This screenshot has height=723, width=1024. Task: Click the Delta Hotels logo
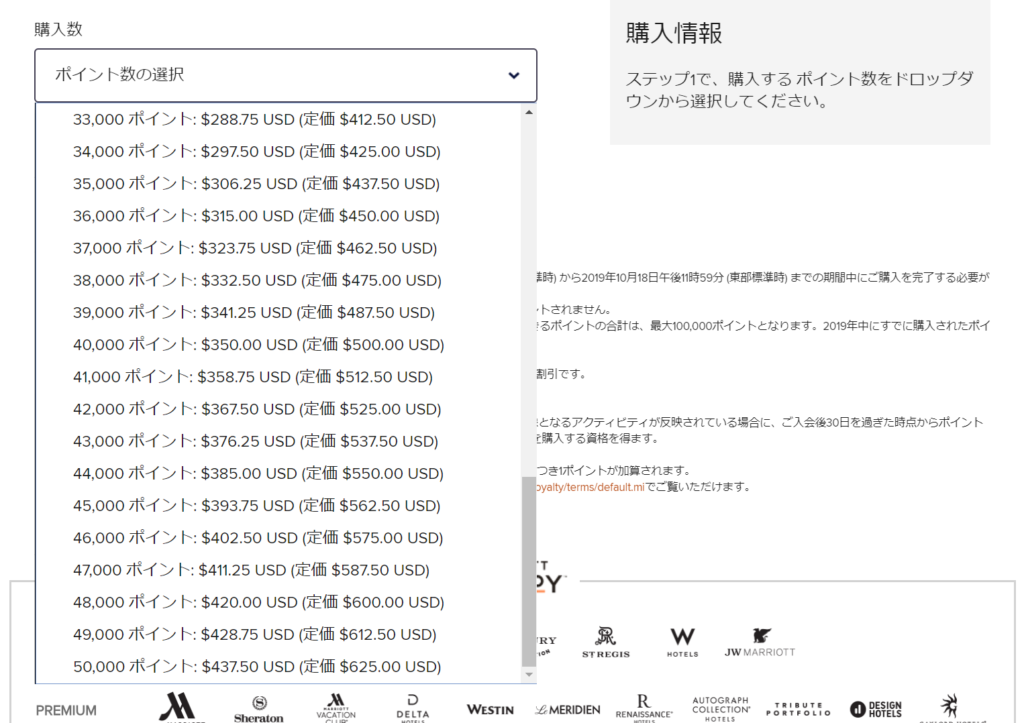point(413,707)
